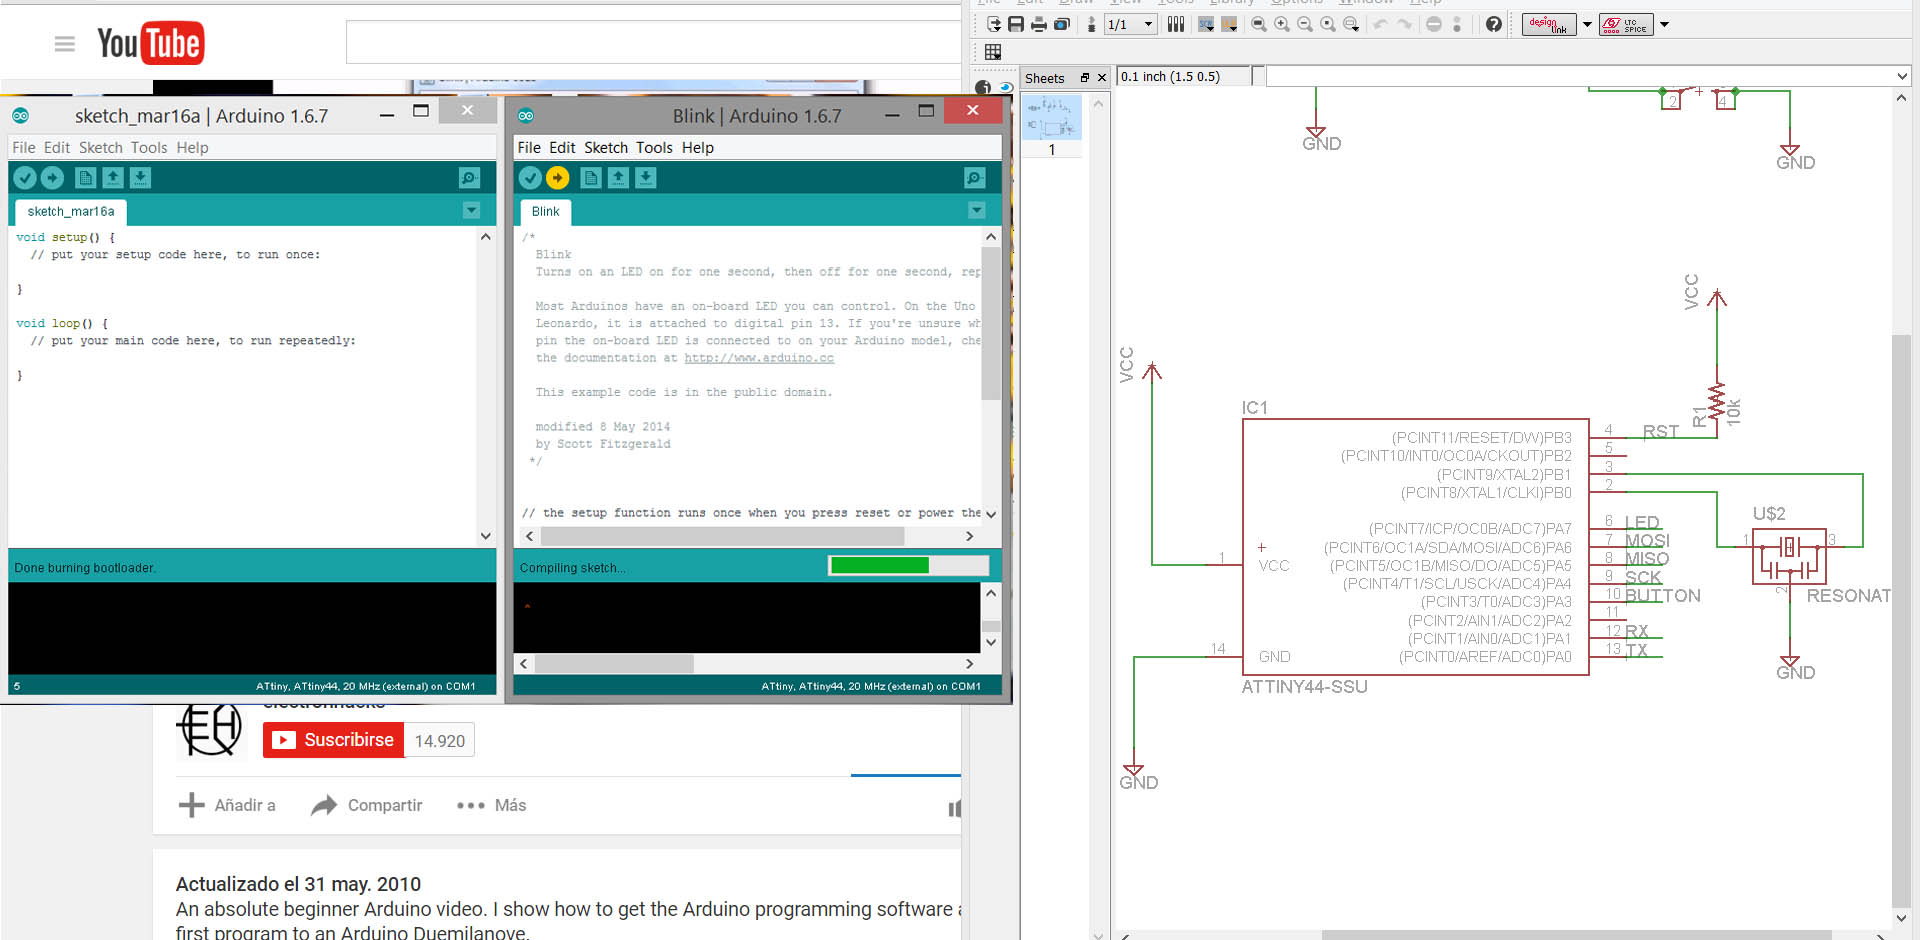This screenshot has height=940, width=1920.
Task: Create a new sketch from Blink window
Action: tap(591, 178)
